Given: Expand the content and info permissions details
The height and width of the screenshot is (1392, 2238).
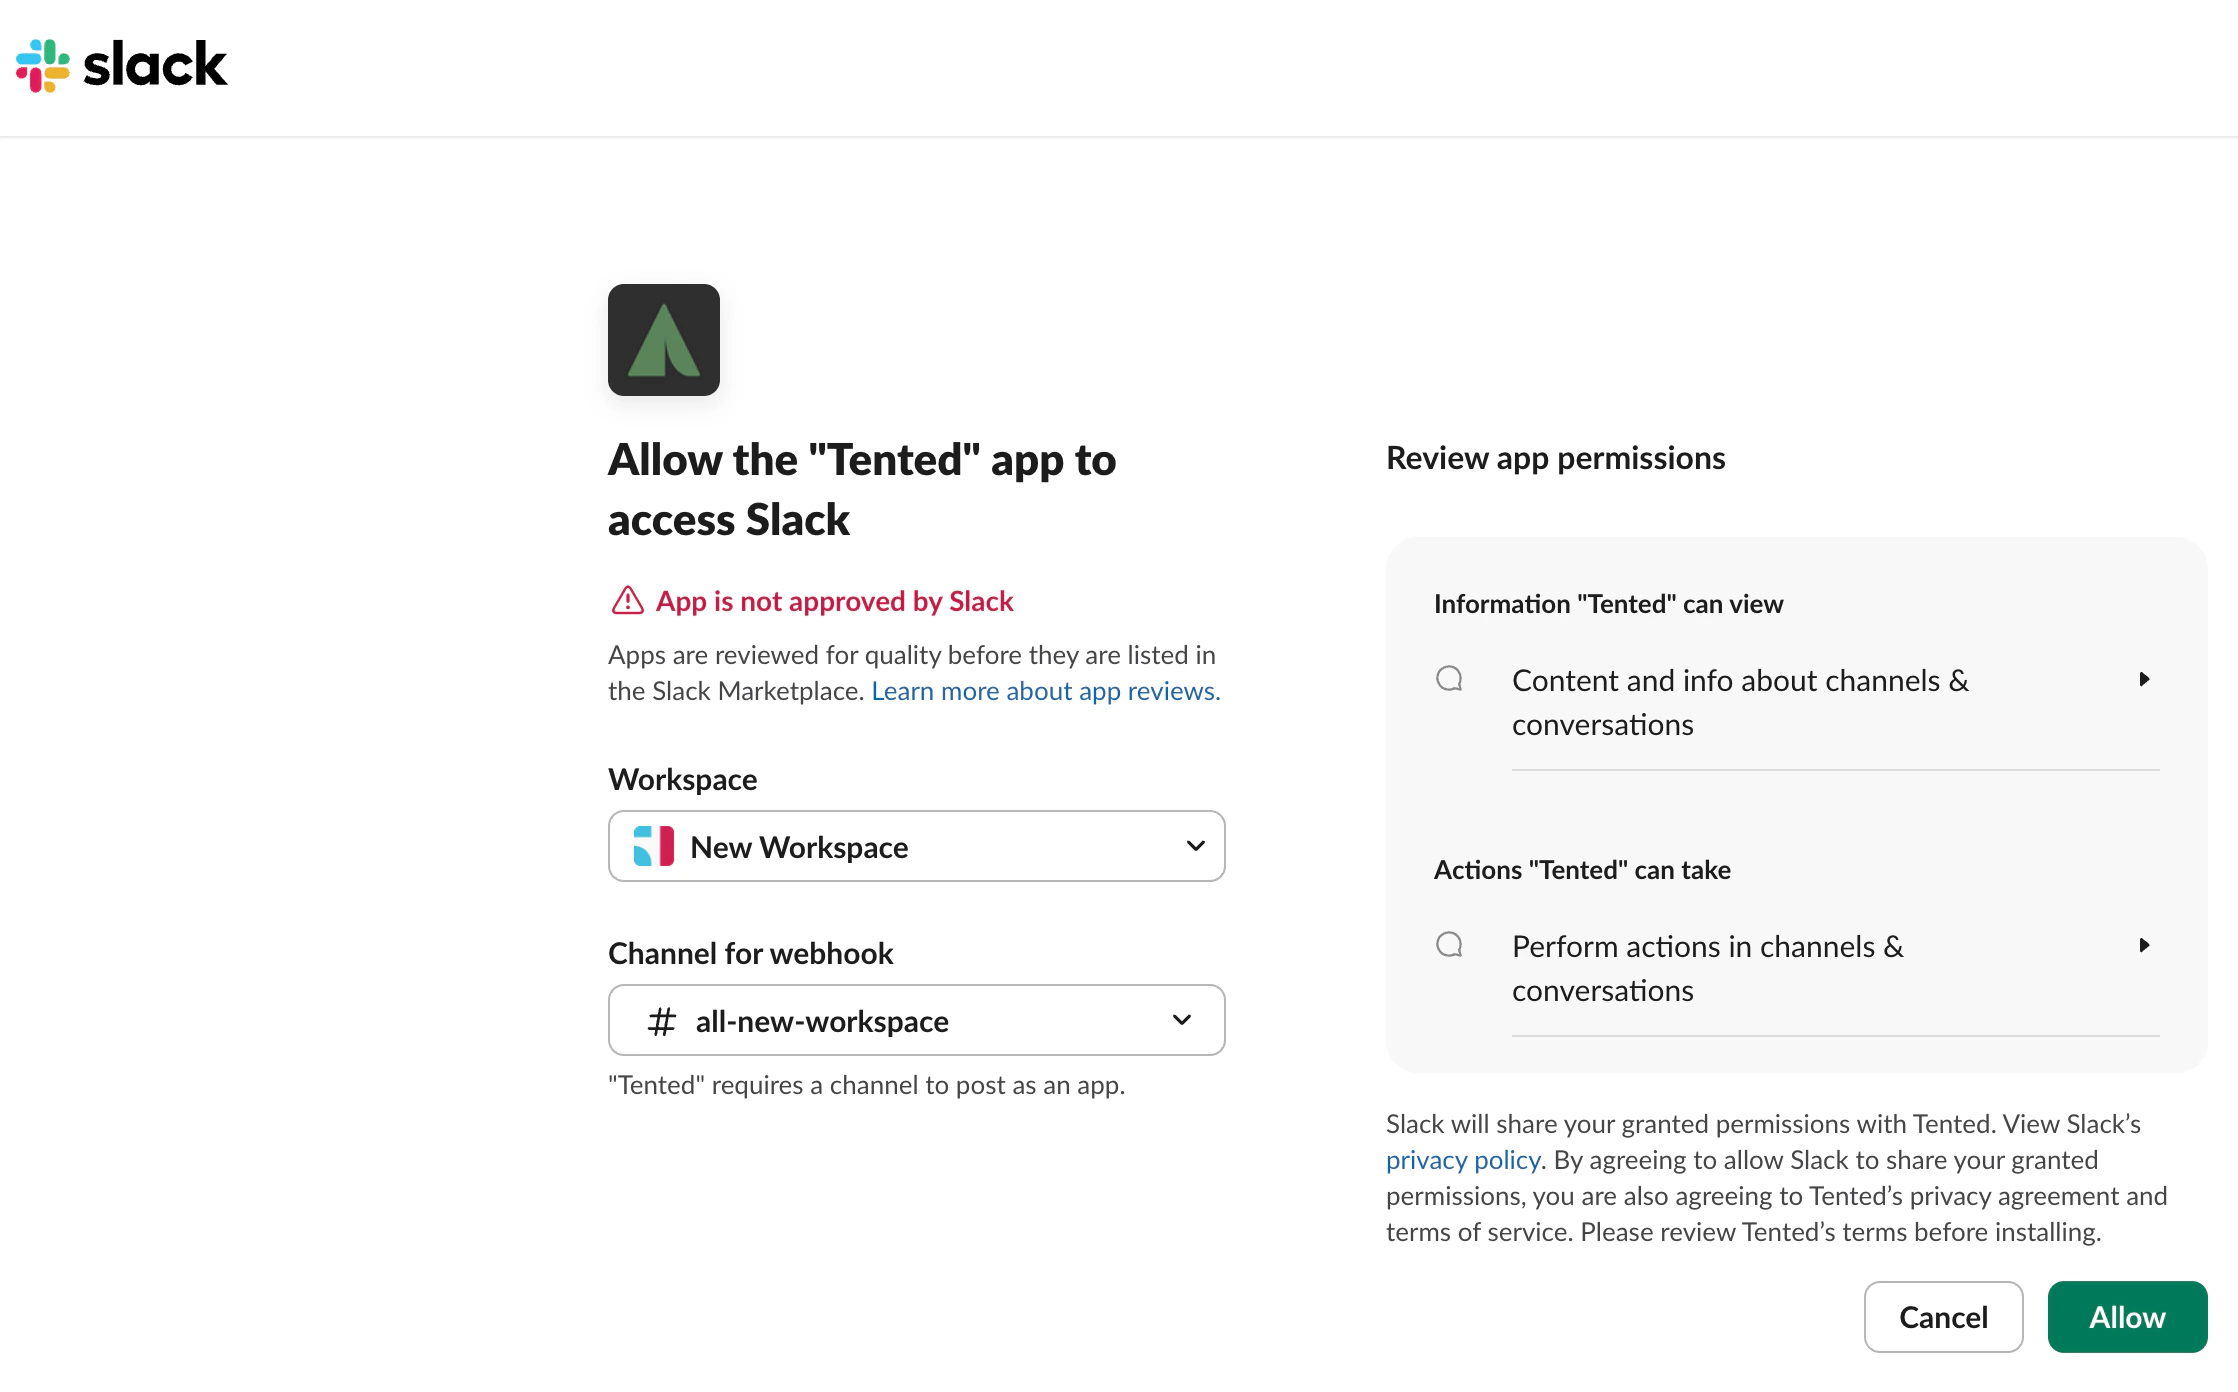Looking at the screenshot, I should pyautogui.click(x=2144, y=679).
